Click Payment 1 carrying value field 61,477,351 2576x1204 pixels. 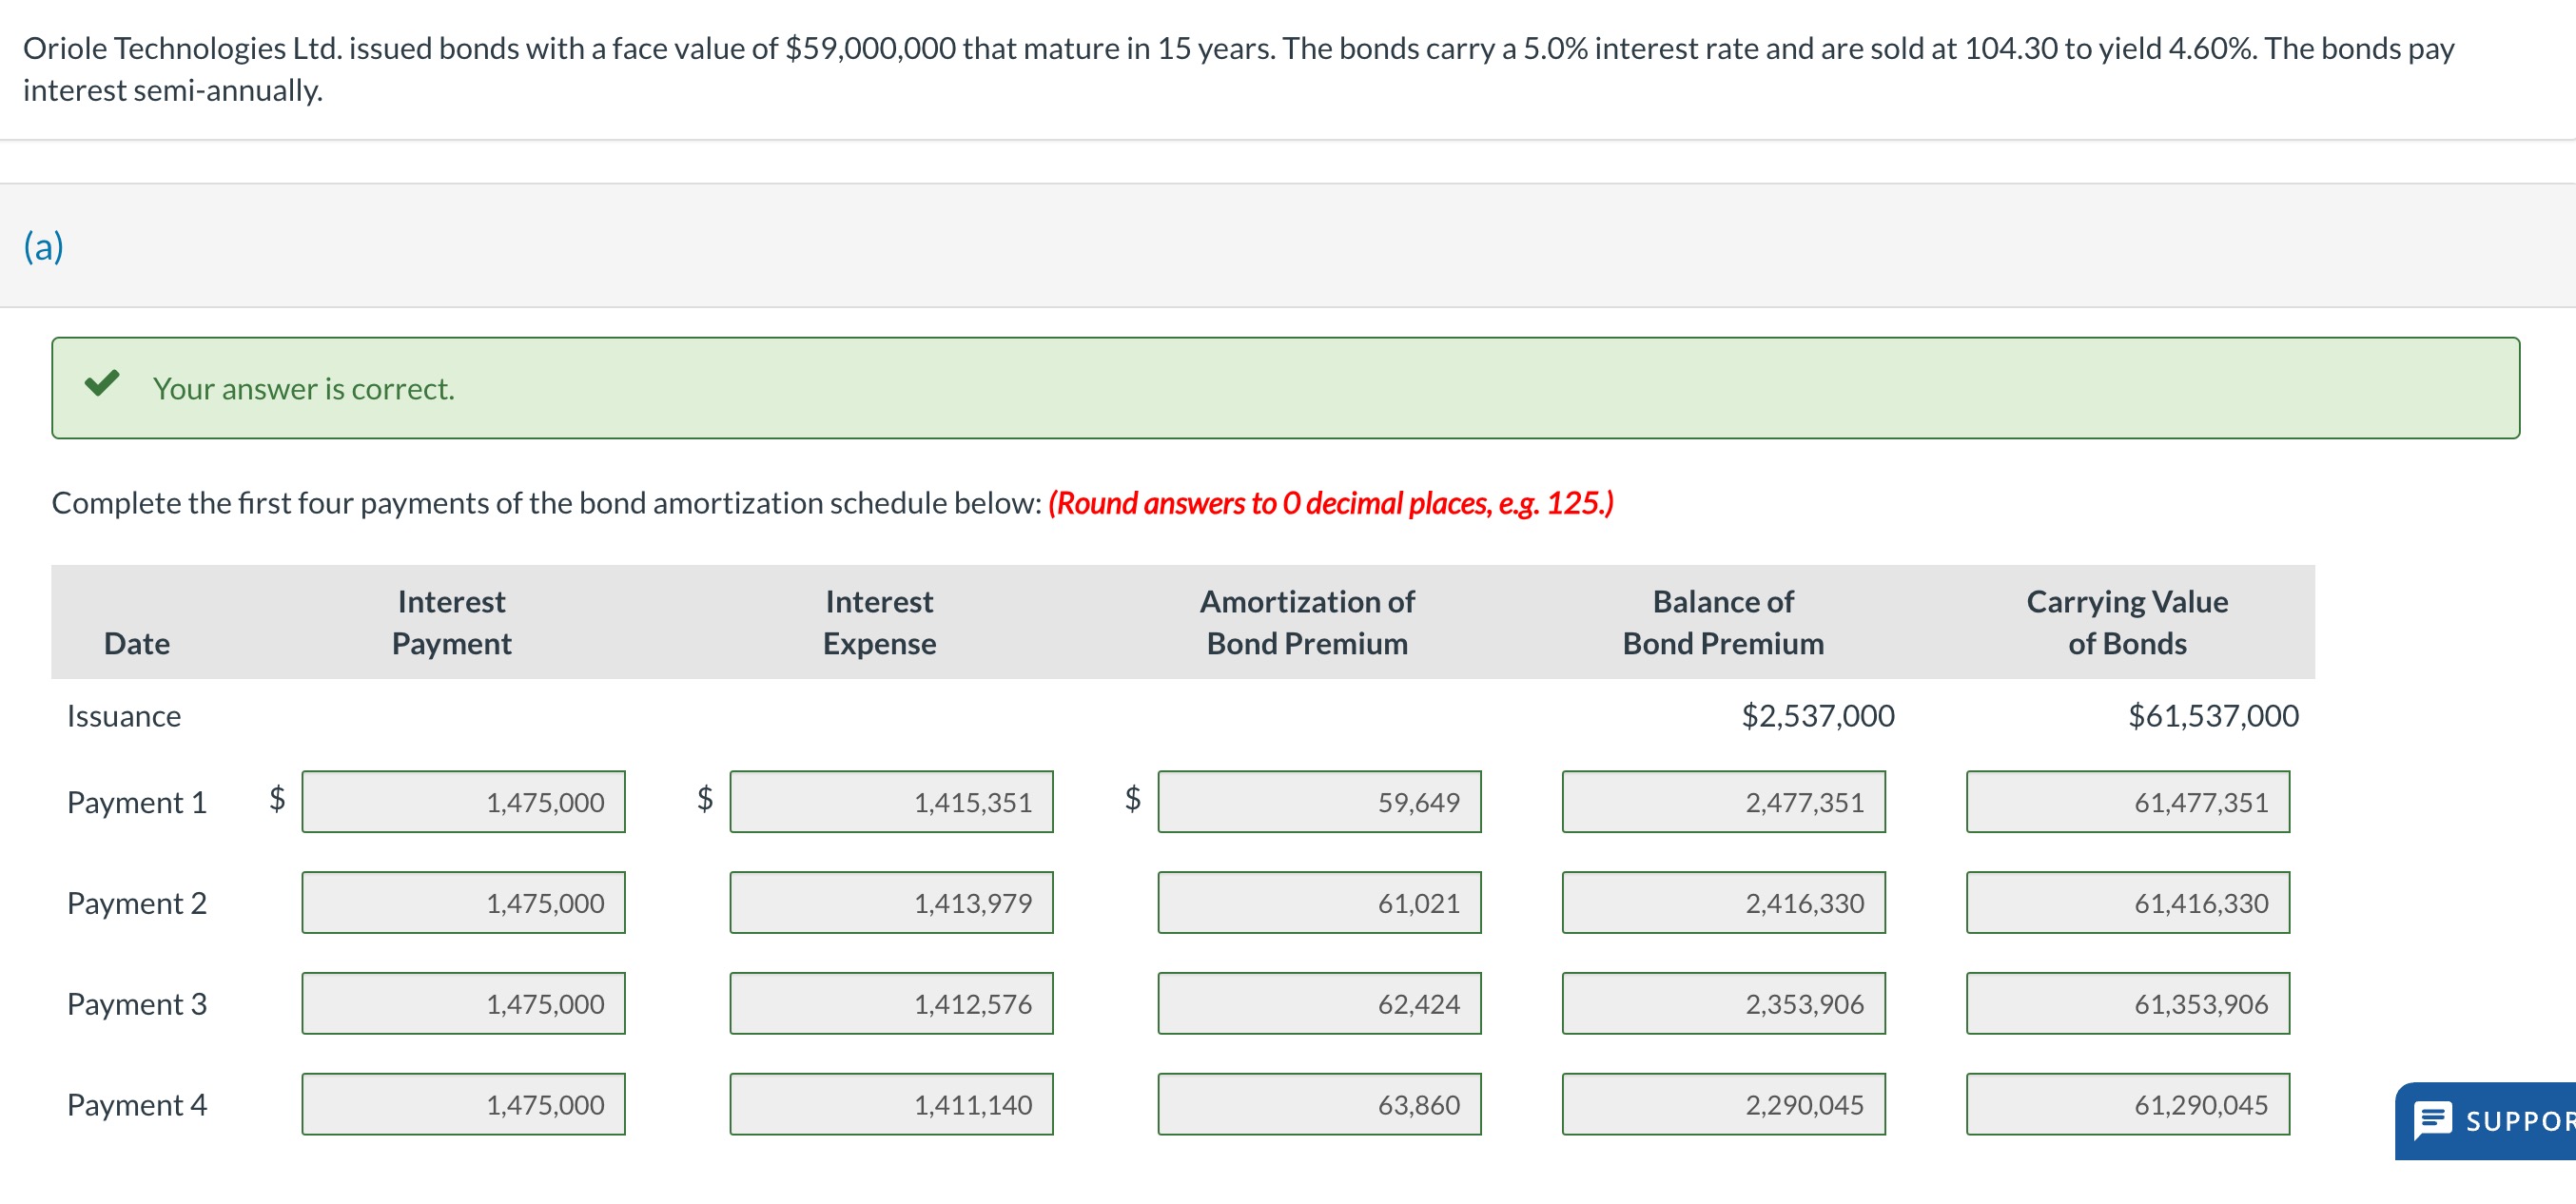pos(2127,801)
